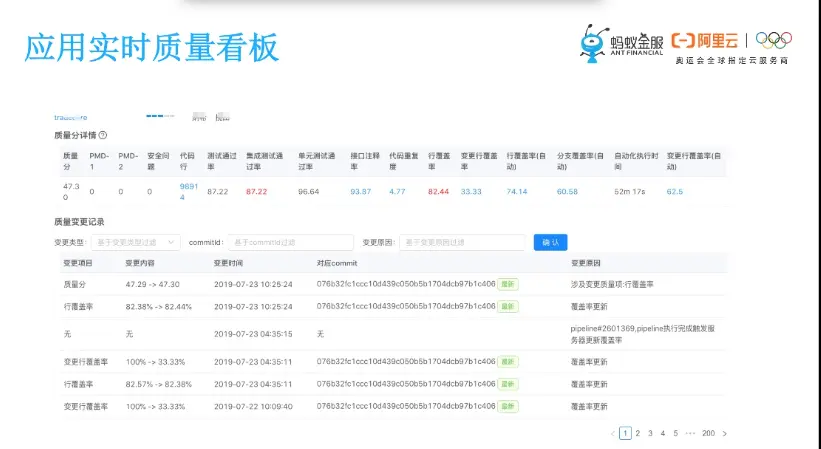The image size is (821, 449).
Task: Click the pagination ellipsis to jump pages
Action: pyautogui.click(x=690, y=433)
